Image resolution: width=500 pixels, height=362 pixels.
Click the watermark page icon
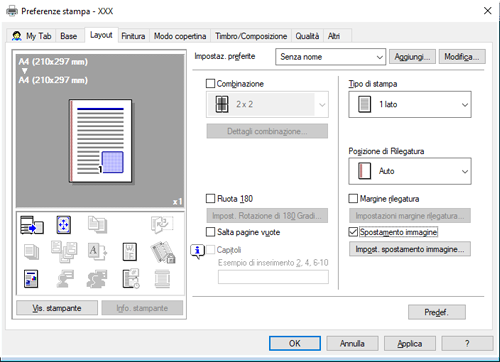(x=129, y=252)
